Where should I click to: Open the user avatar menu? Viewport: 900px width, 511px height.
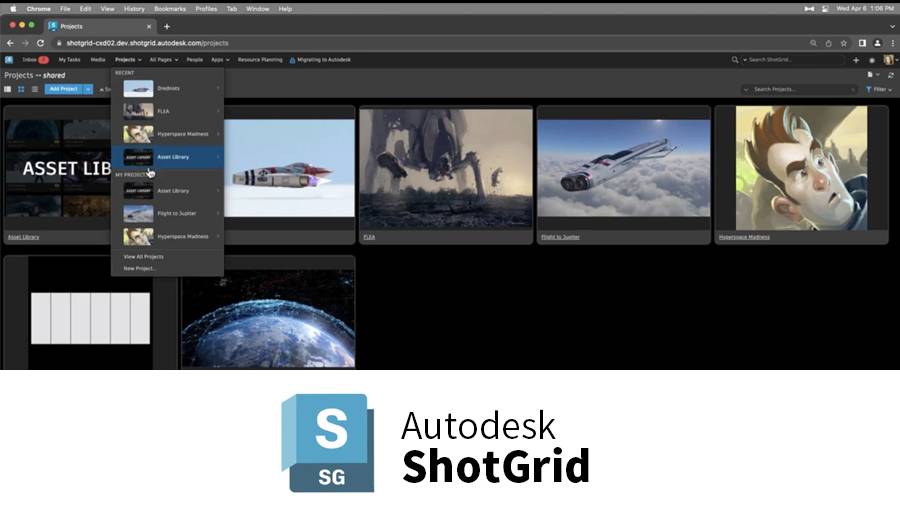(890, 60)
